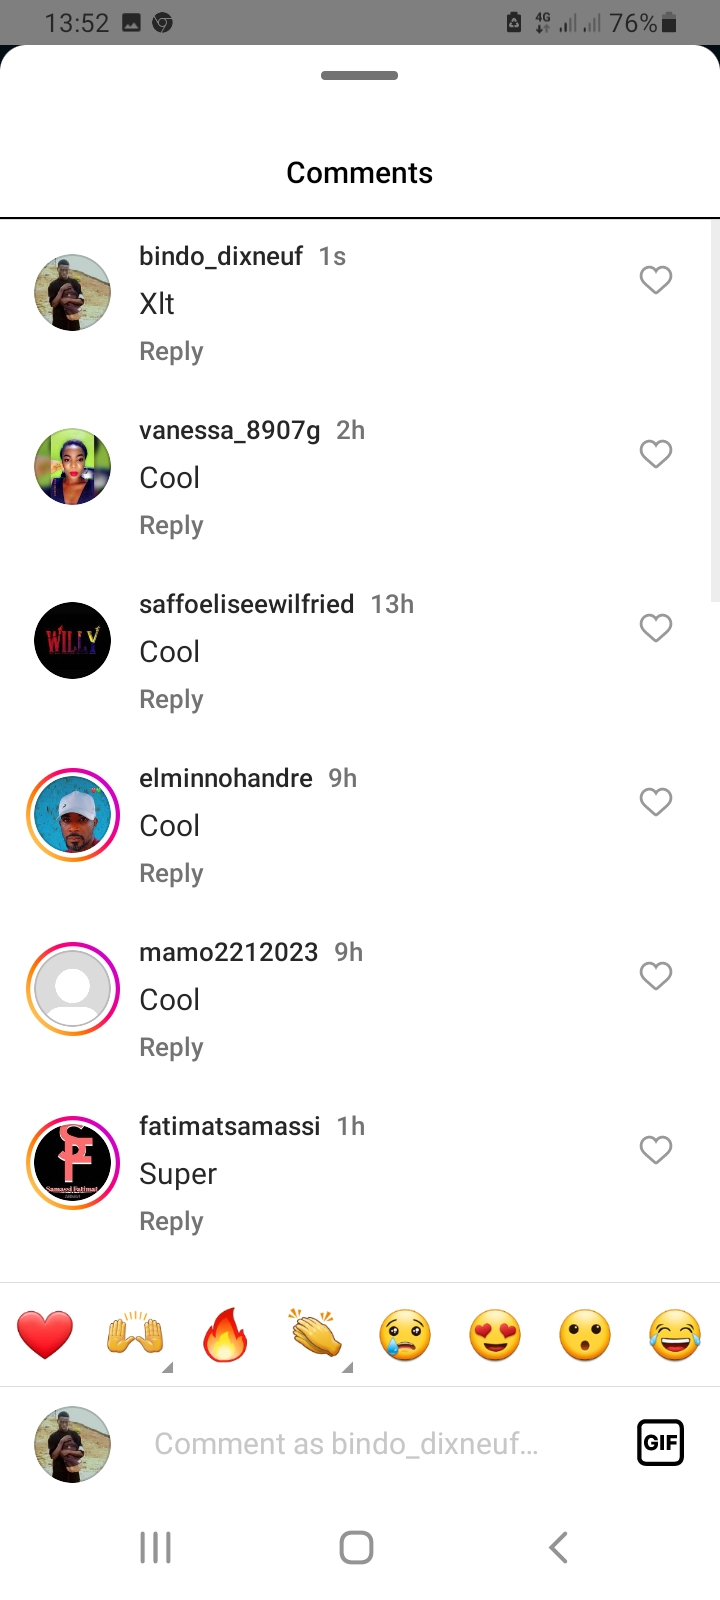Open username saffoeliseewilfried's profile
The image size is (720, 1600).
[246, 604]
